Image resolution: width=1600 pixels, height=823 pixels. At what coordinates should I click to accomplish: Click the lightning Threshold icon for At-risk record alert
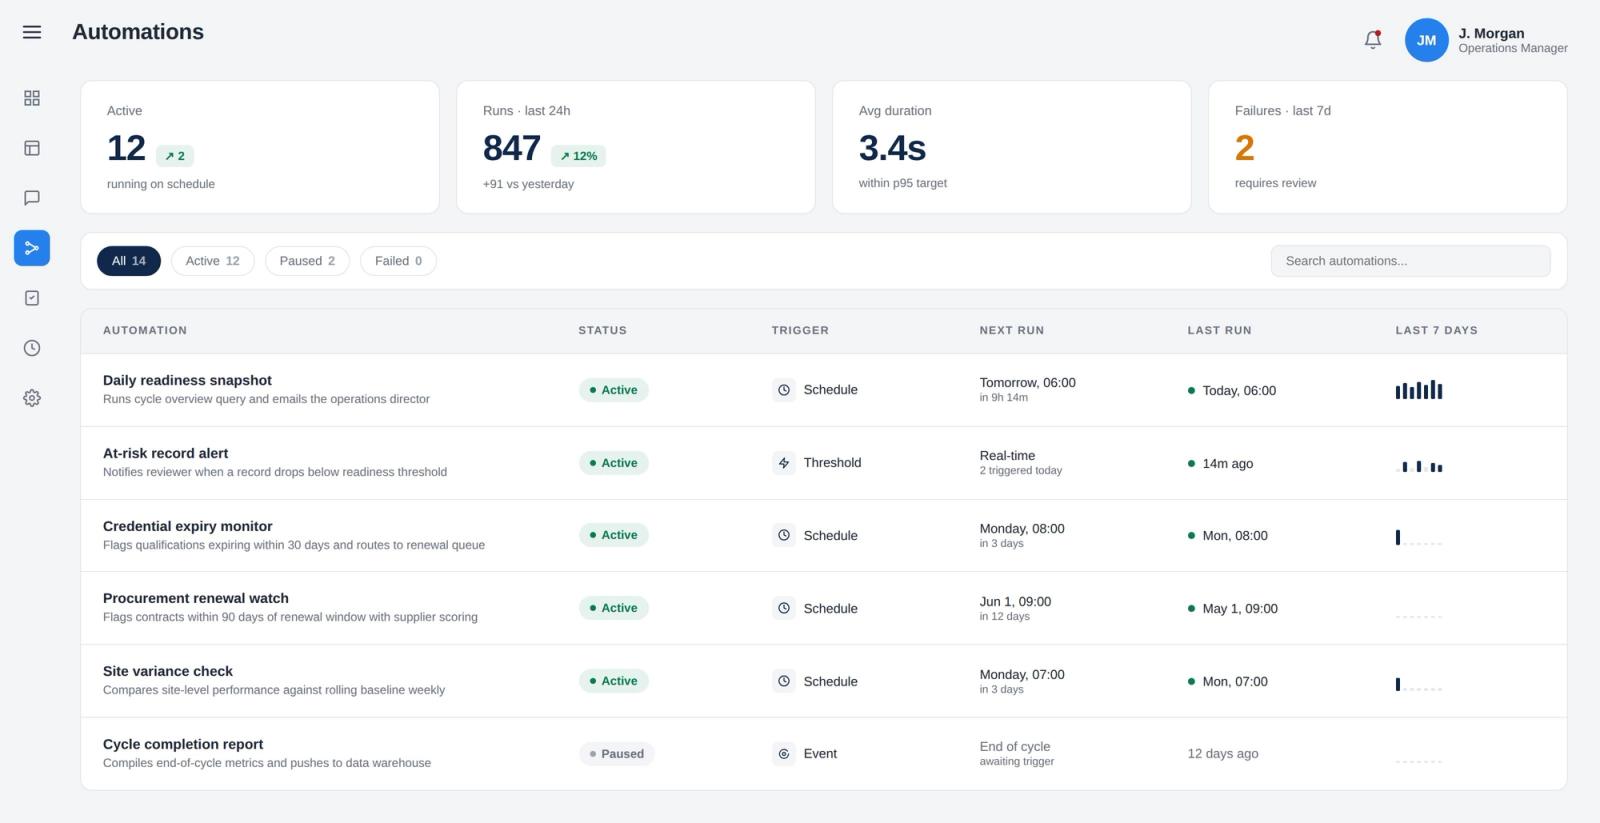[784, 463]
